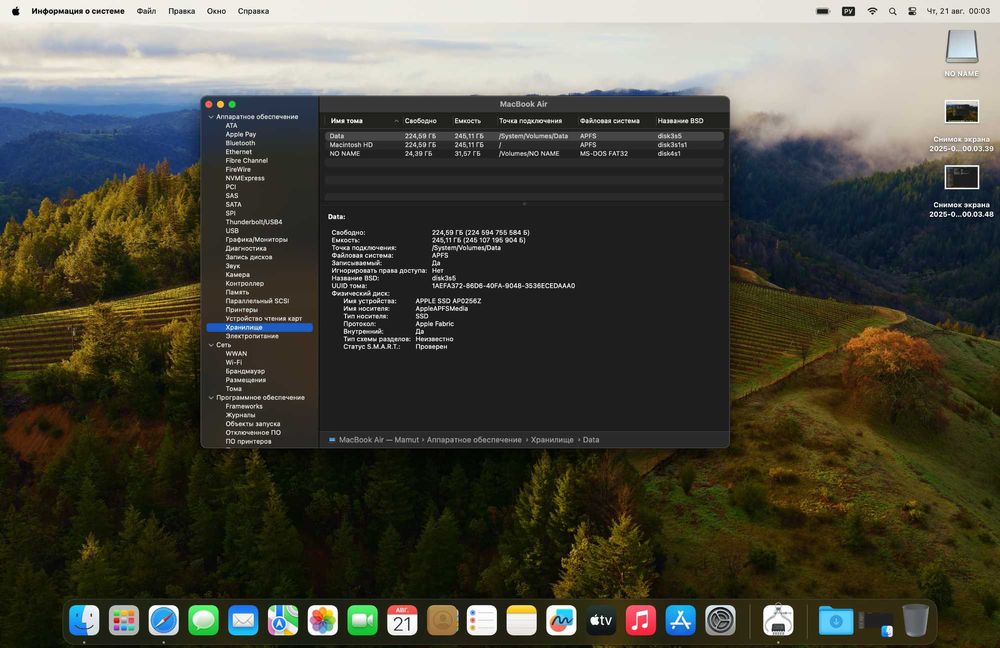Select Thunderbolt/USB4 in the sidebar
This screenshot has width=1000, height=648.
[253, 222]
